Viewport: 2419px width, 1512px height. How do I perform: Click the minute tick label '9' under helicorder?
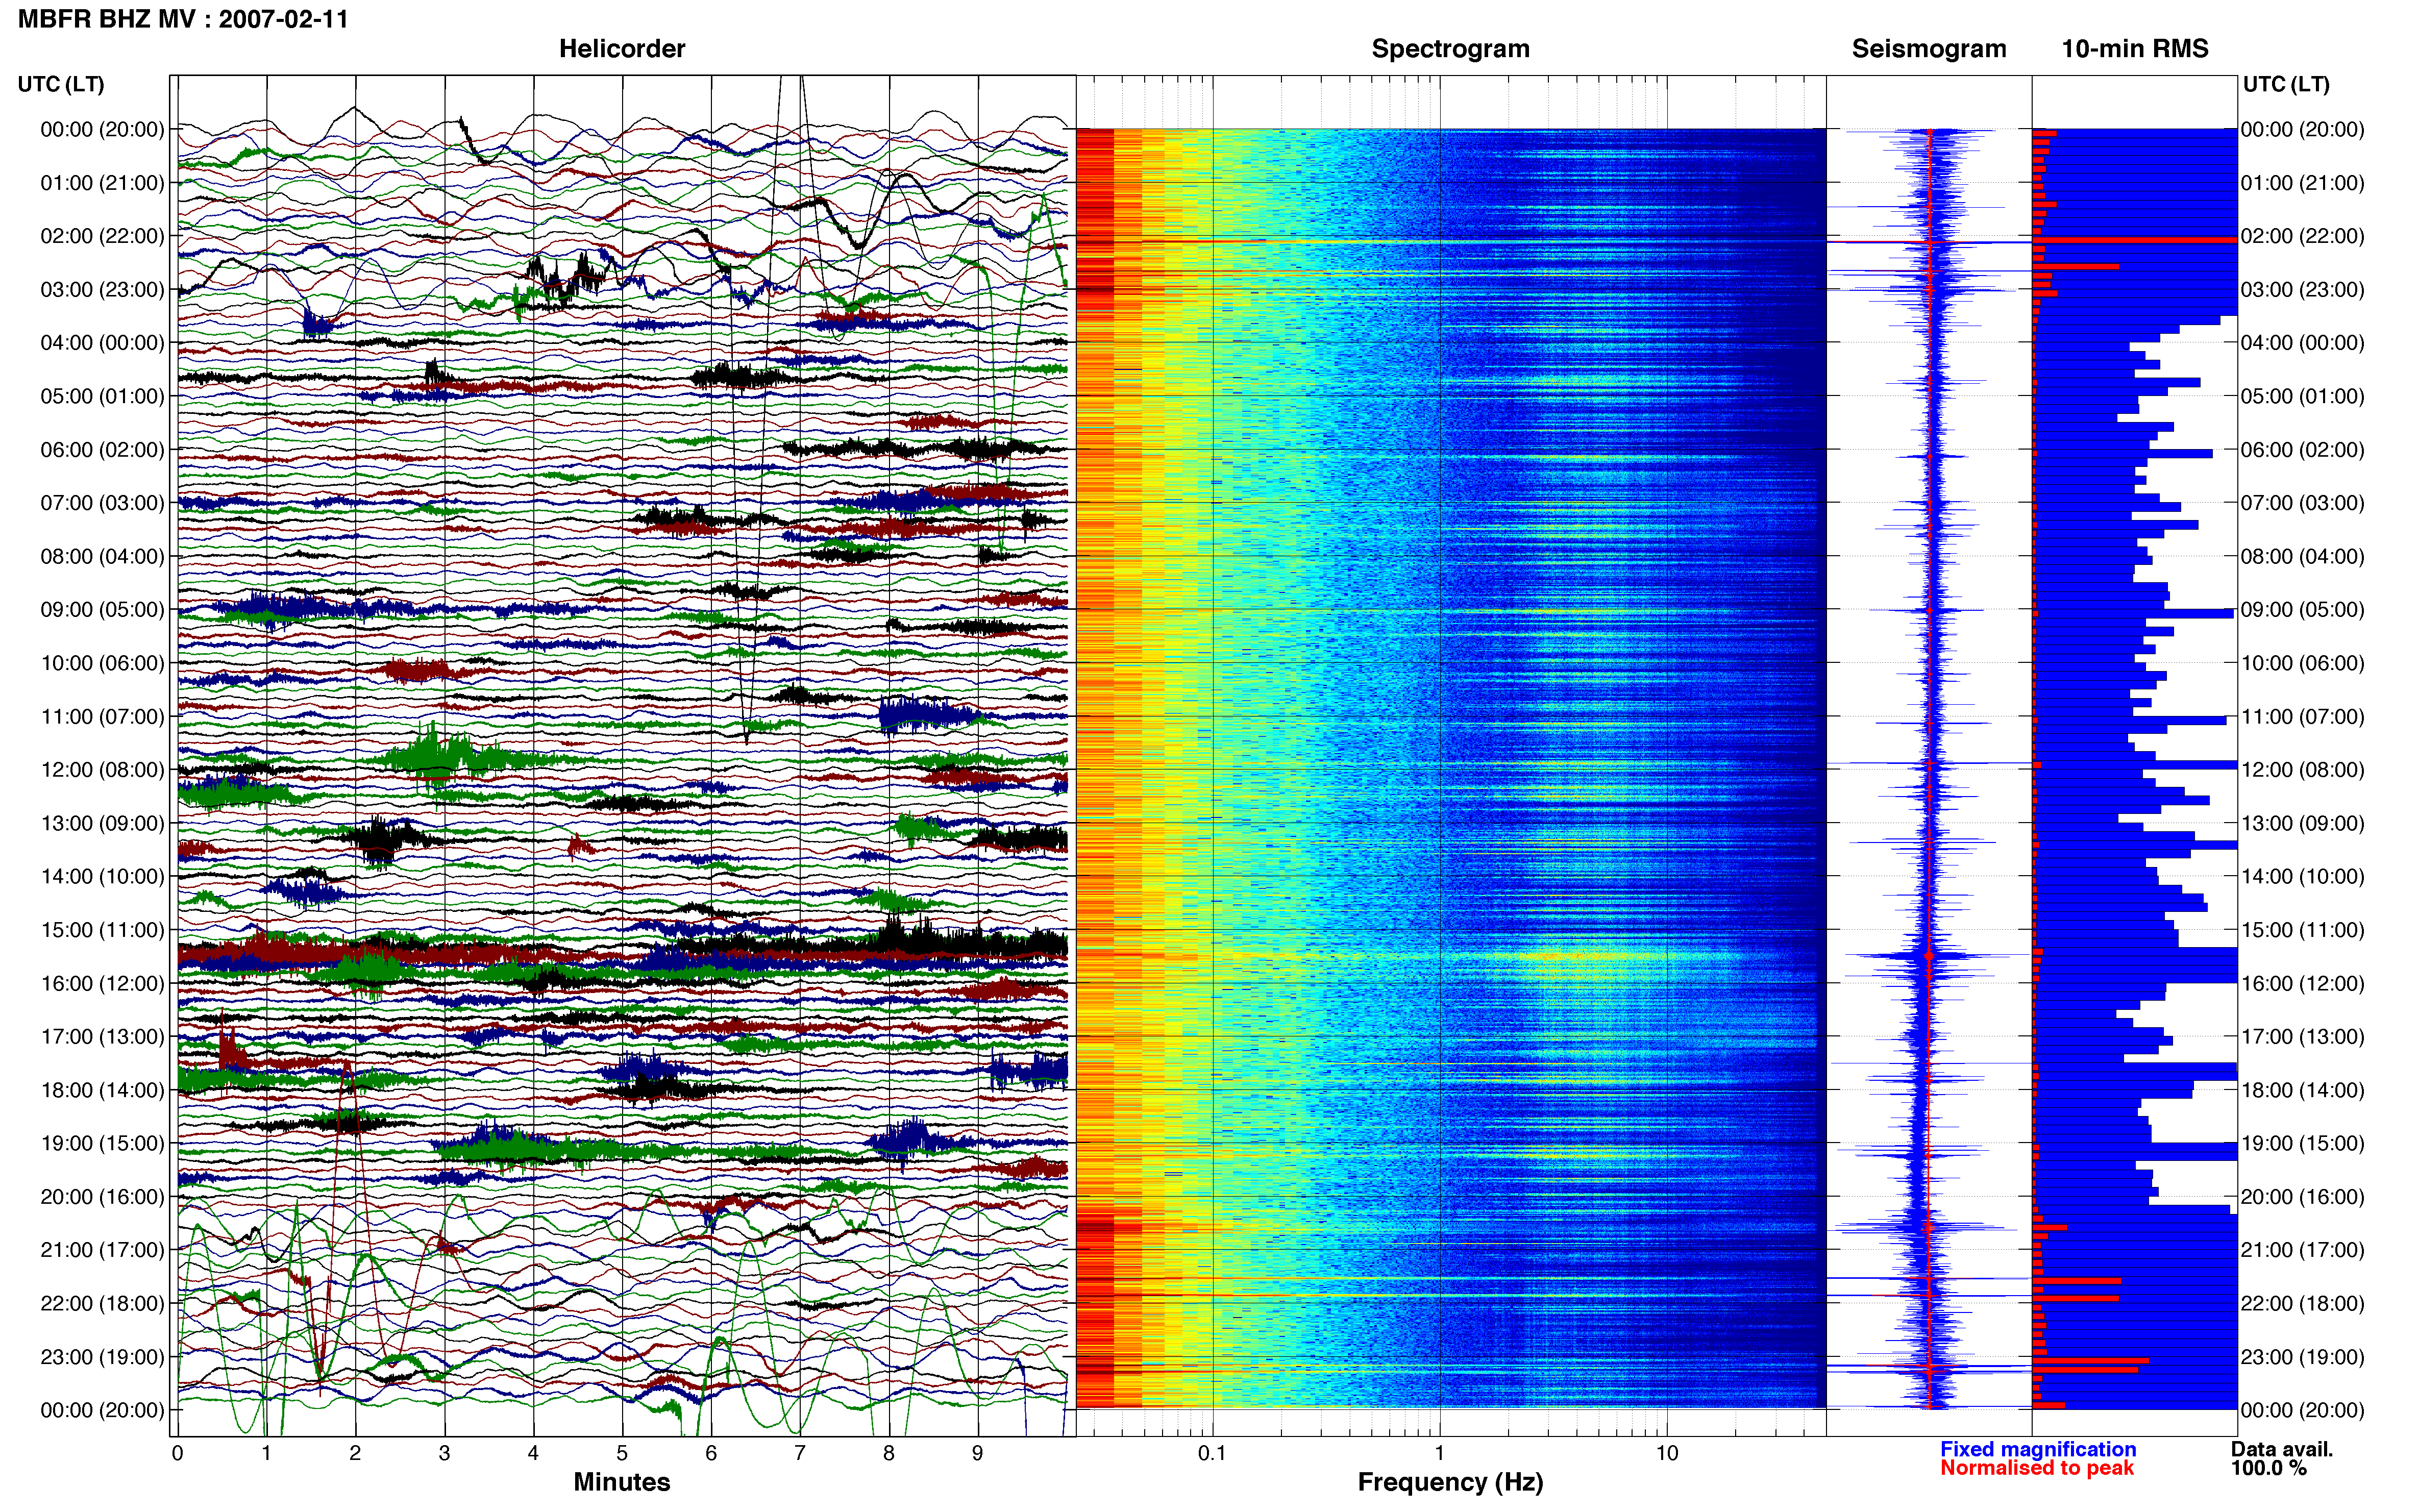pyautogui.click(x=977, y=1454)
